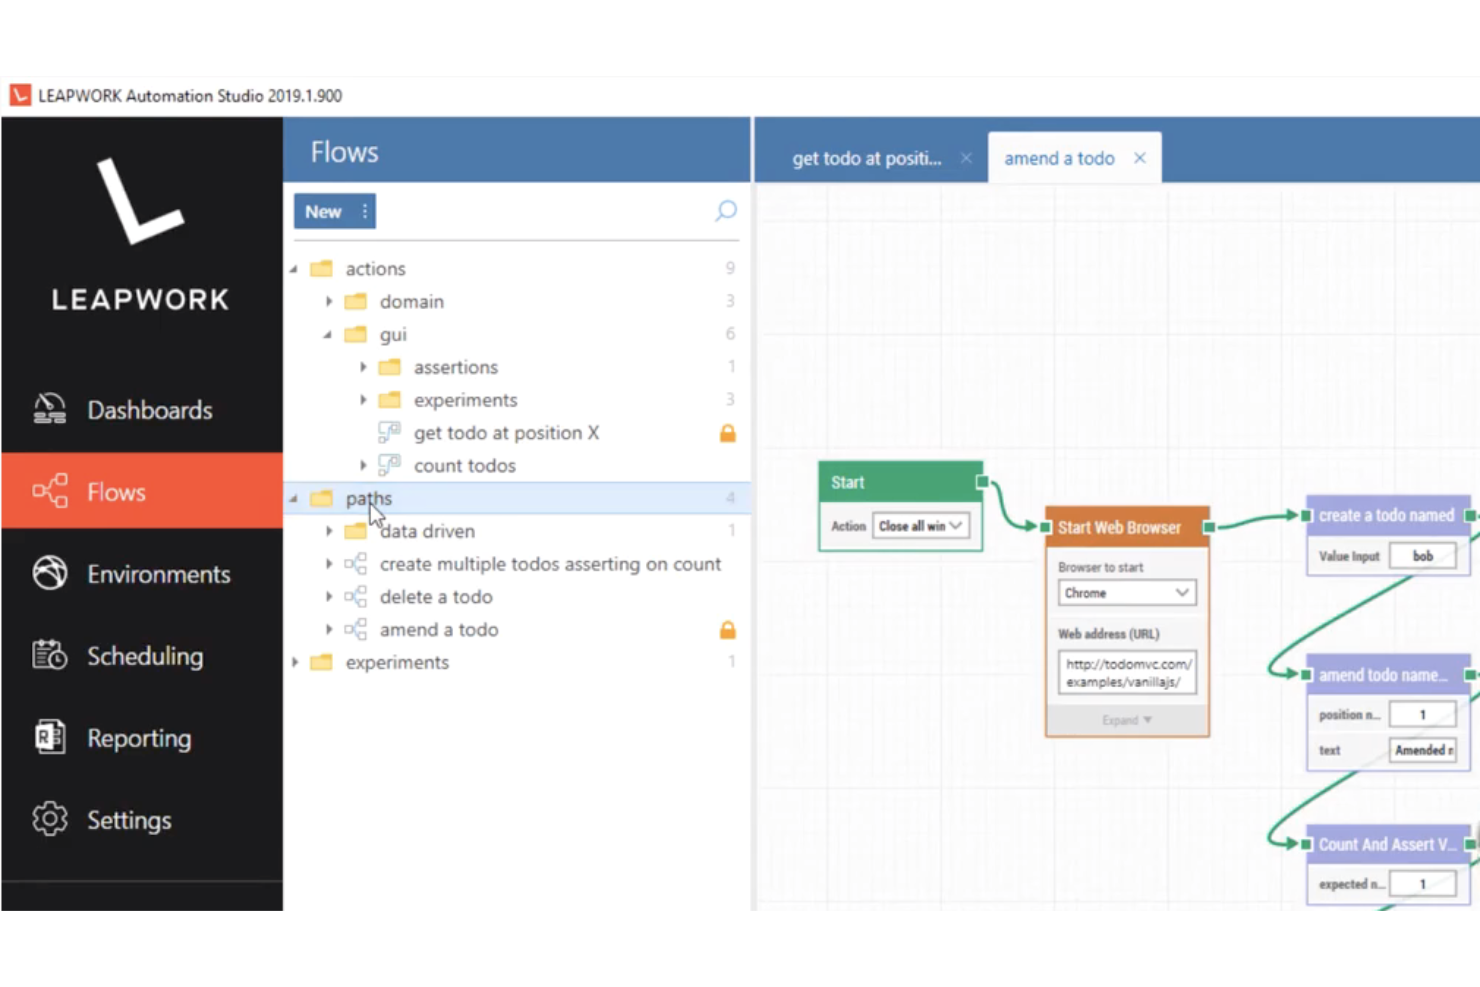Open Environments in the sidebar
Viewport: 1480px width, 987px height.
click(142, 574)
